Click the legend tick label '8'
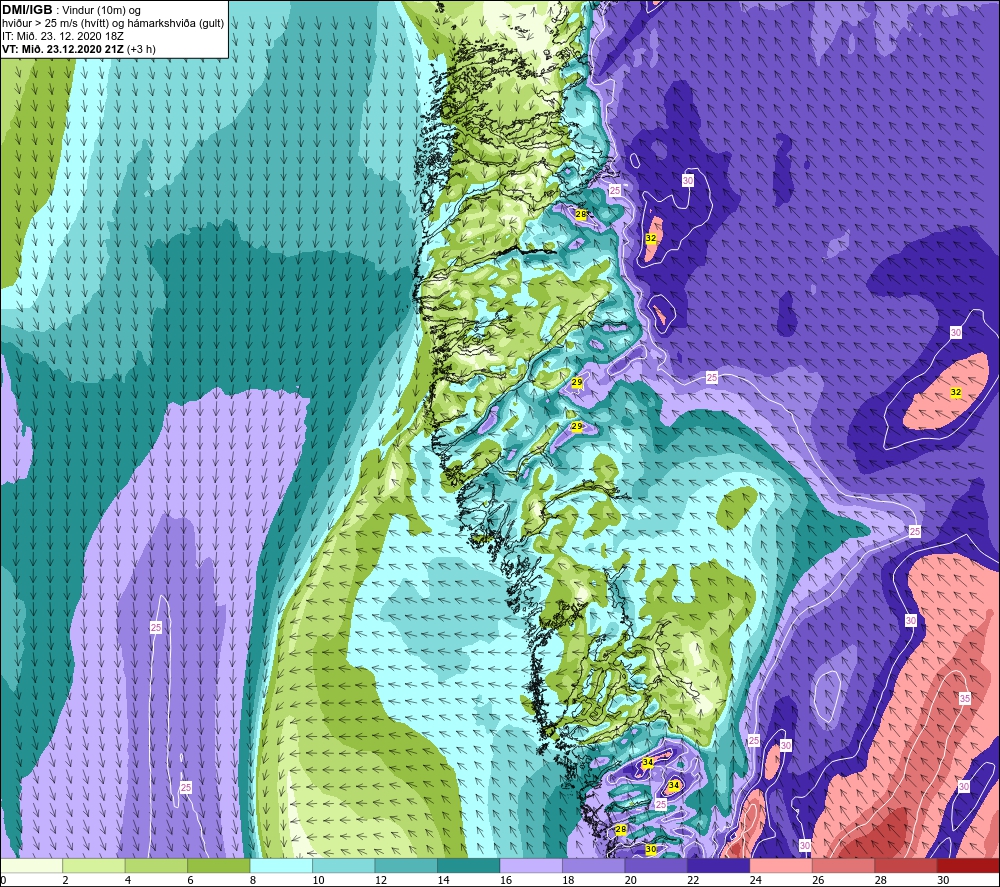This screenshot has height=887, width=1000. 253,880
